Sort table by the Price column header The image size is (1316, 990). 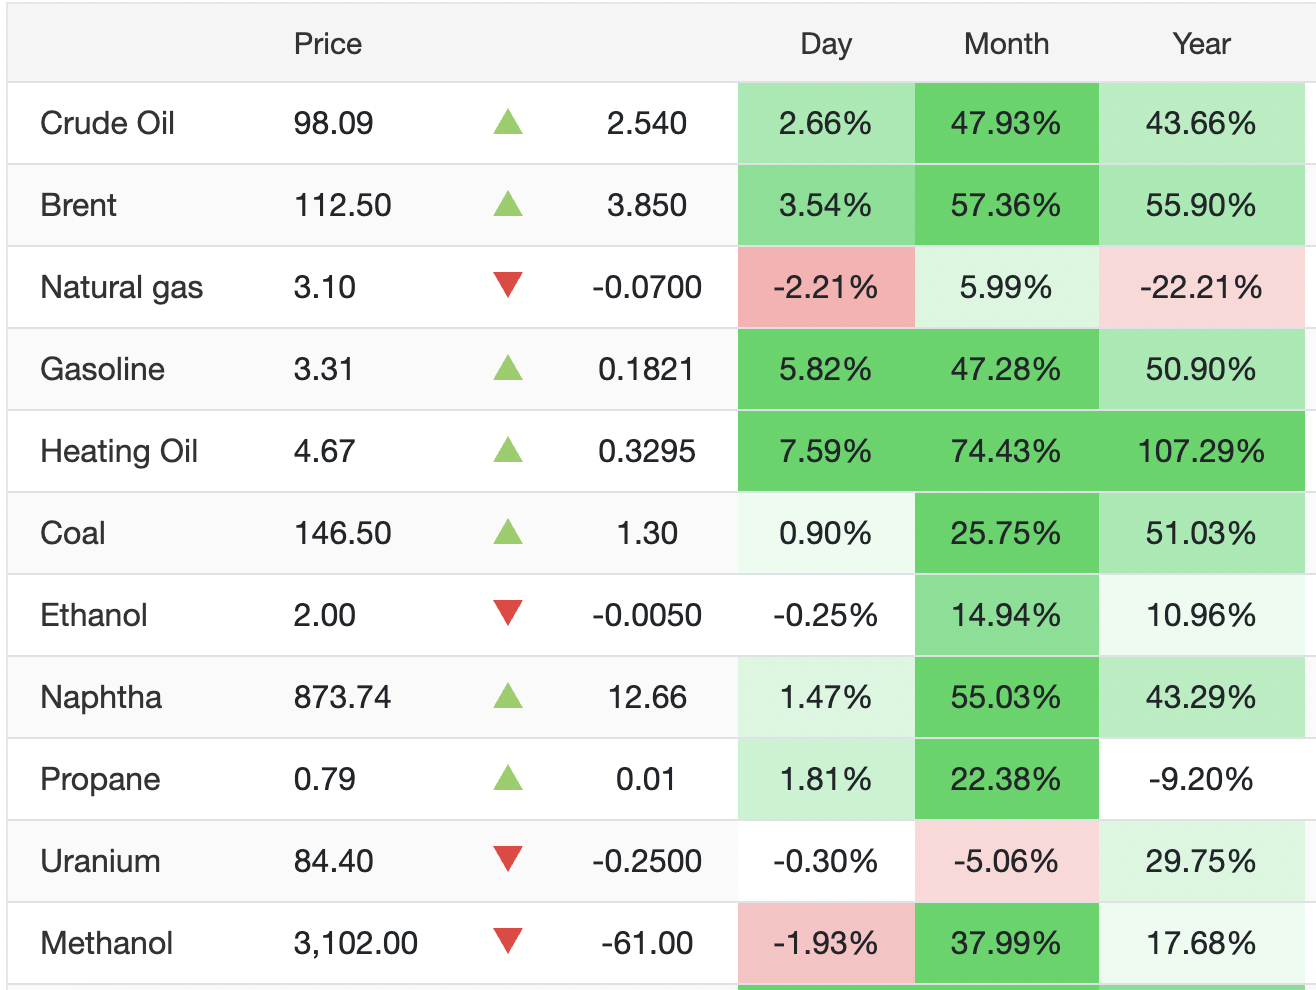[x=327, y=44]
